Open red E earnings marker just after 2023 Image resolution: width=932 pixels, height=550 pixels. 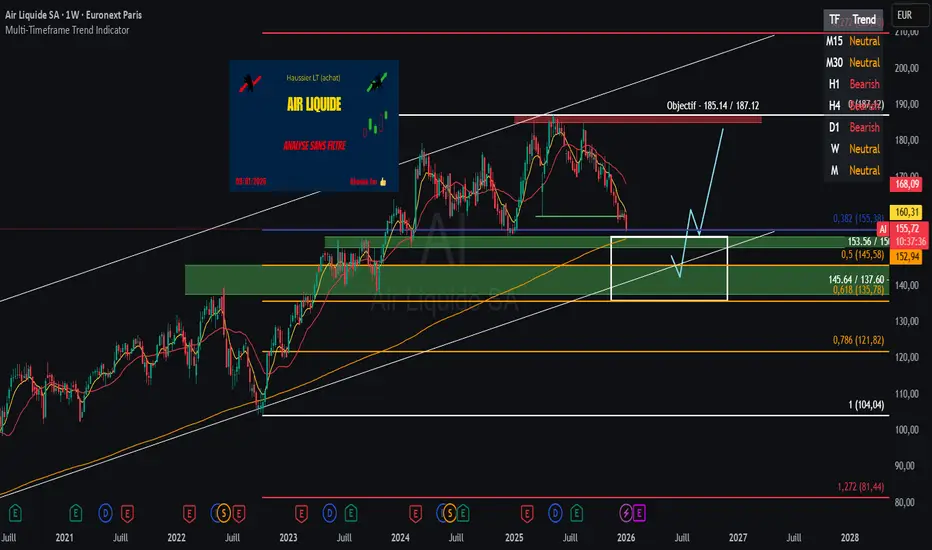tap(301, 513)
